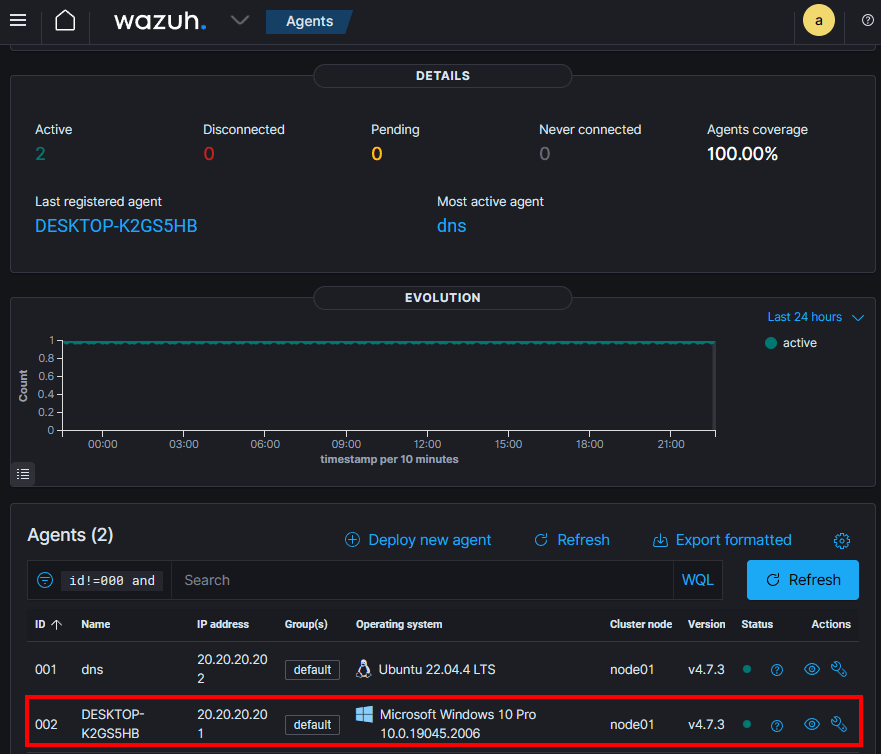Click status help icon for dns agent

coord(777,670)
